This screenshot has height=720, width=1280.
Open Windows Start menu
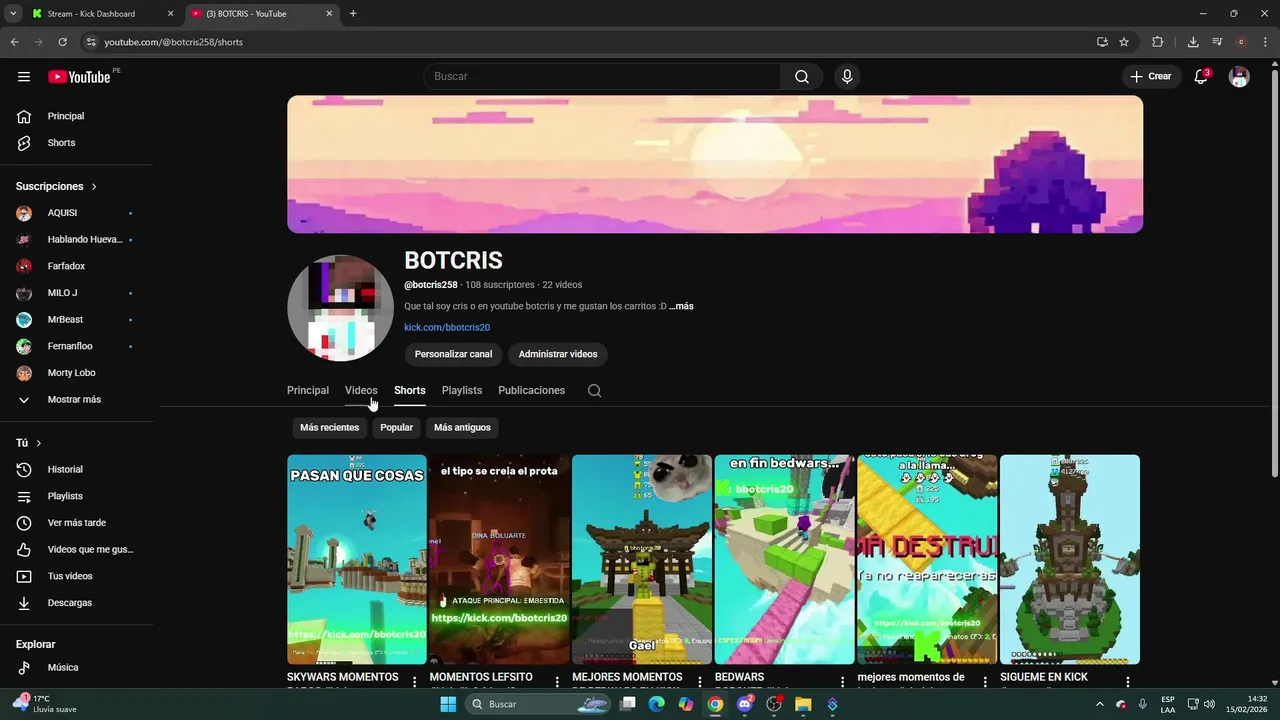[448, 704]
